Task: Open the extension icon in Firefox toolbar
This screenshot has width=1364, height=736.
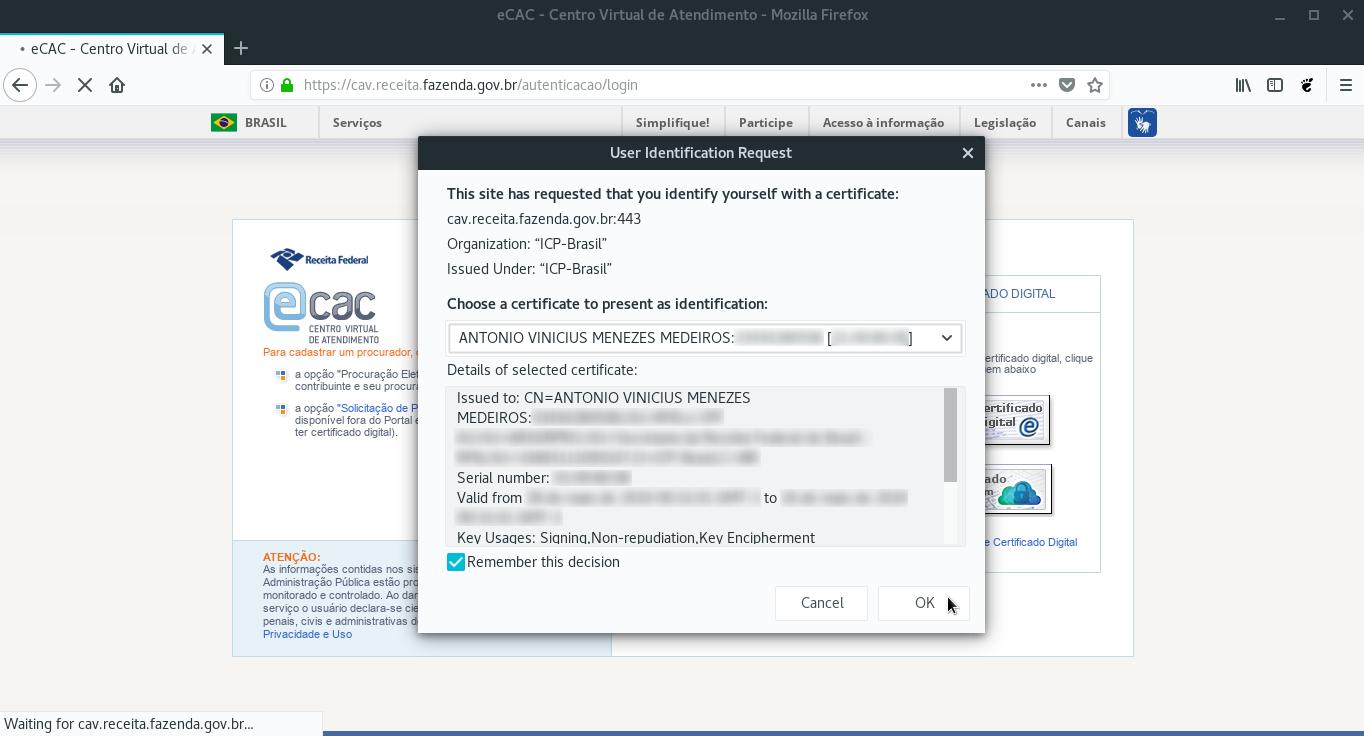Action: [1307, 85]
